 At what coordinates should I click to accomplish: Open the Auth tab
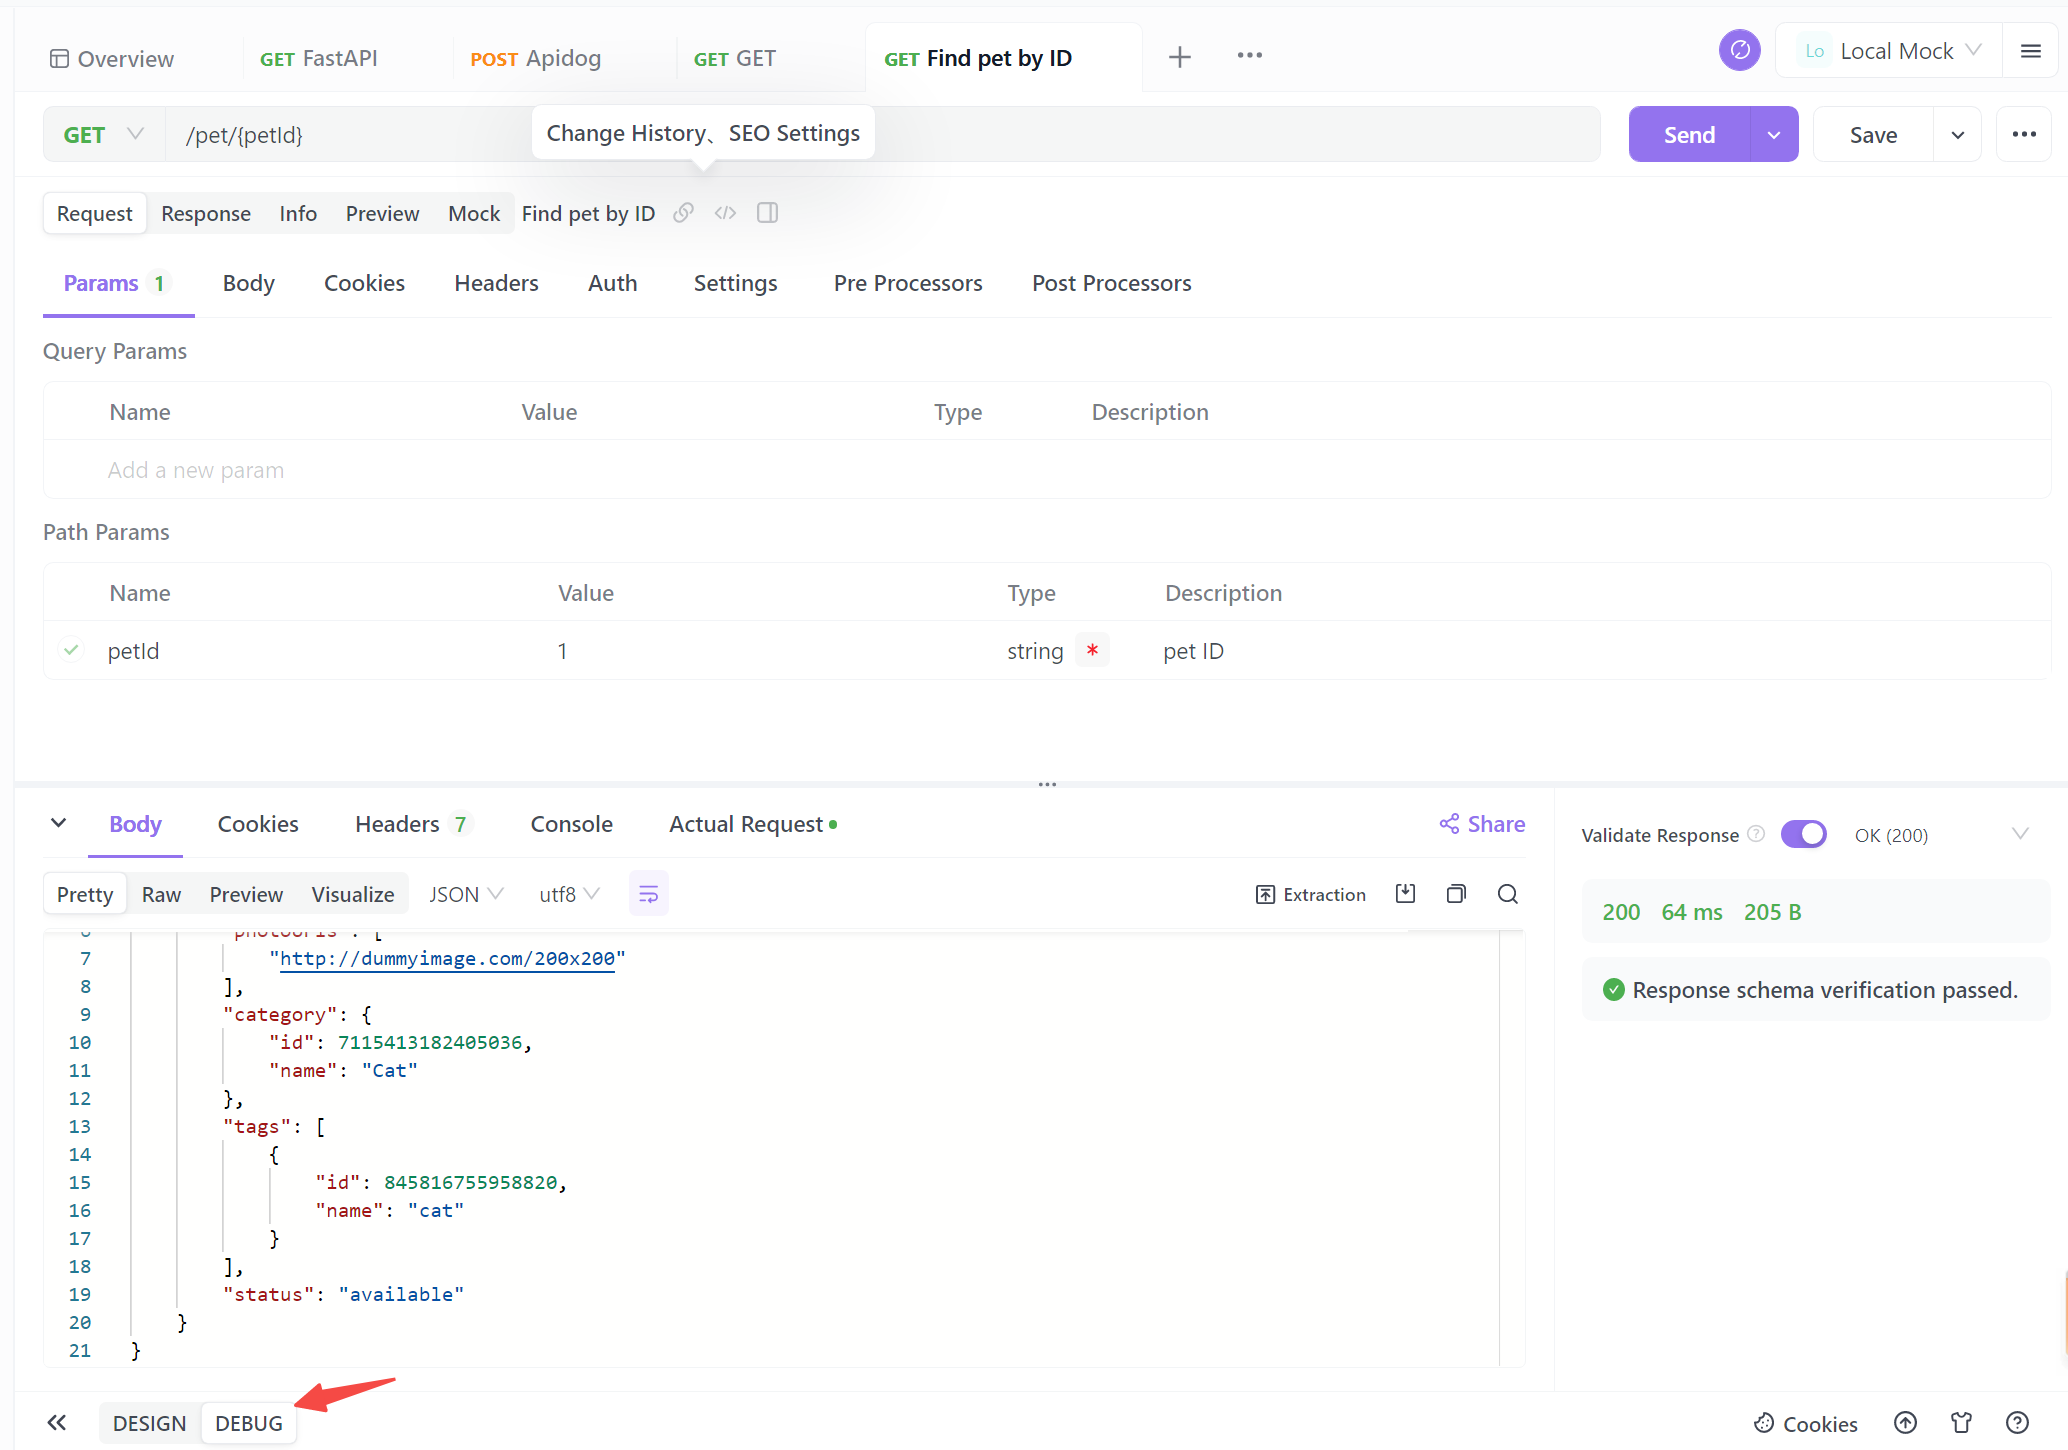(613, 283)
